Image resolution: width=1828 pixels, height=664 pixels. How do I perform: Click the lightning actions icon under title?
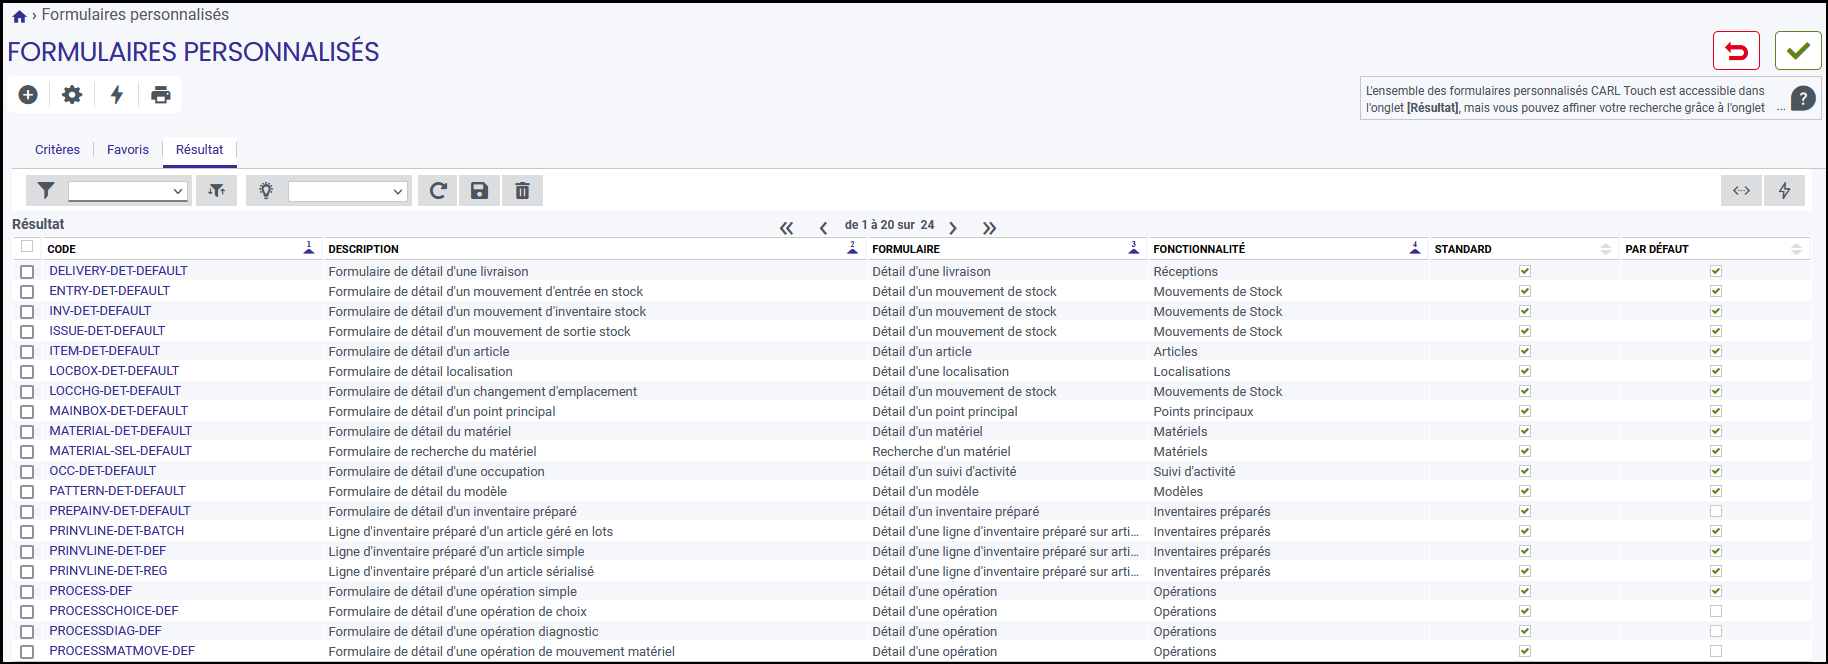[x=117, y=94]
